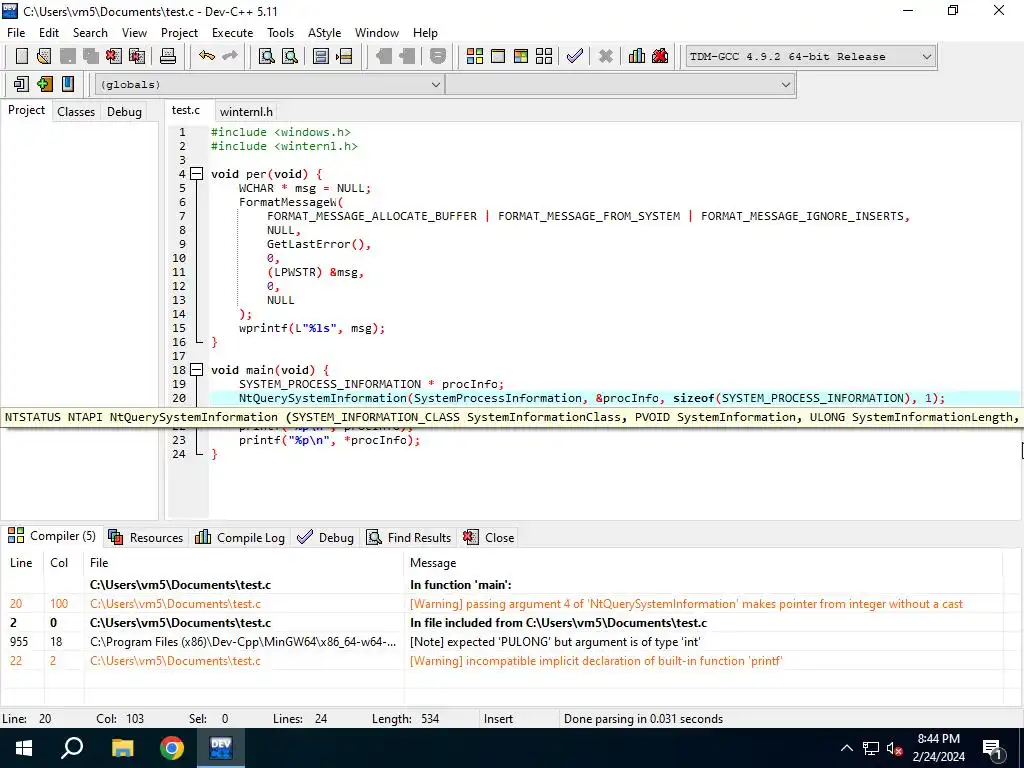1024x768 pixels.
Task: Click the Close All files toolbar icon
Action: 137,56
